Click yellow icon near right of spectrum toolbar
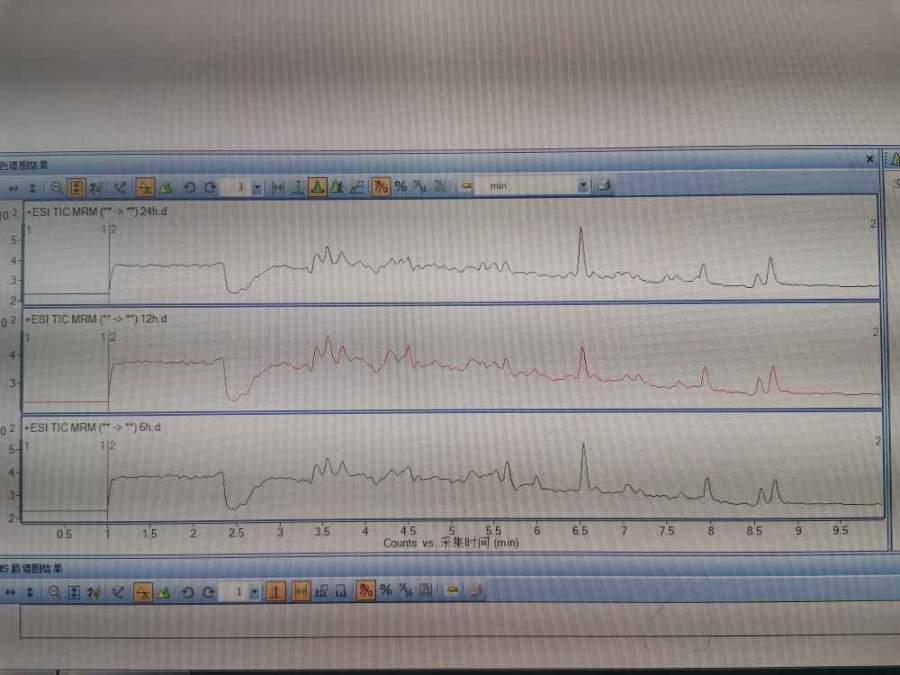This screenshot has height=675, width=900. point(452,589)
